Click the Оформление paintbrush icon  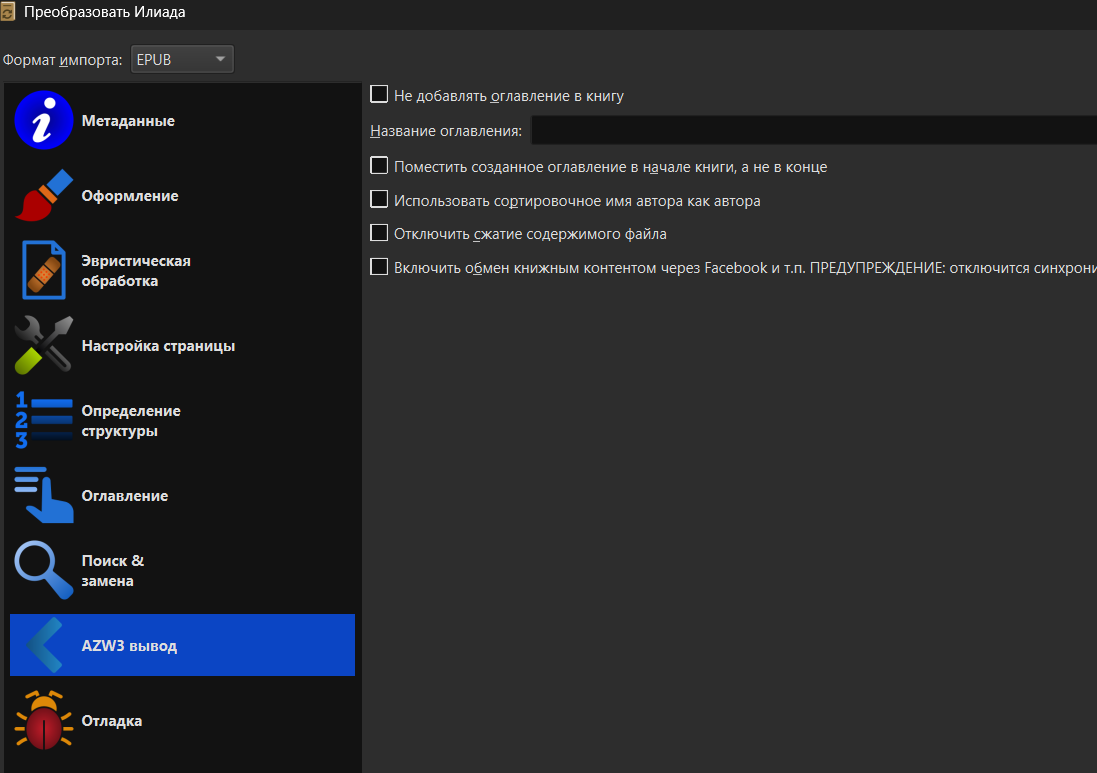pos(44,196)
